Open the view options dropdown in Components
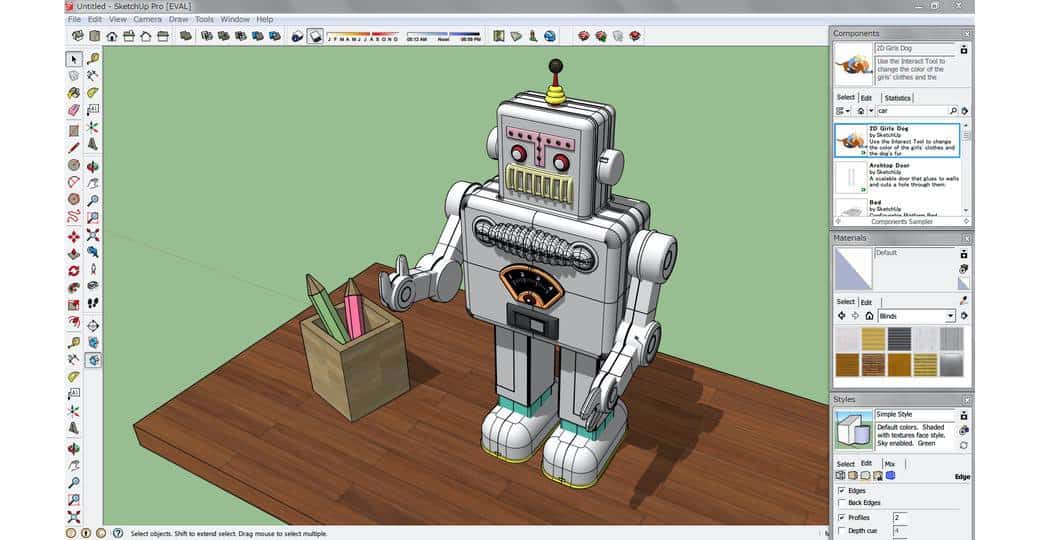The height and width of the screenshot is (540, 1040). (x=843, y=111)
